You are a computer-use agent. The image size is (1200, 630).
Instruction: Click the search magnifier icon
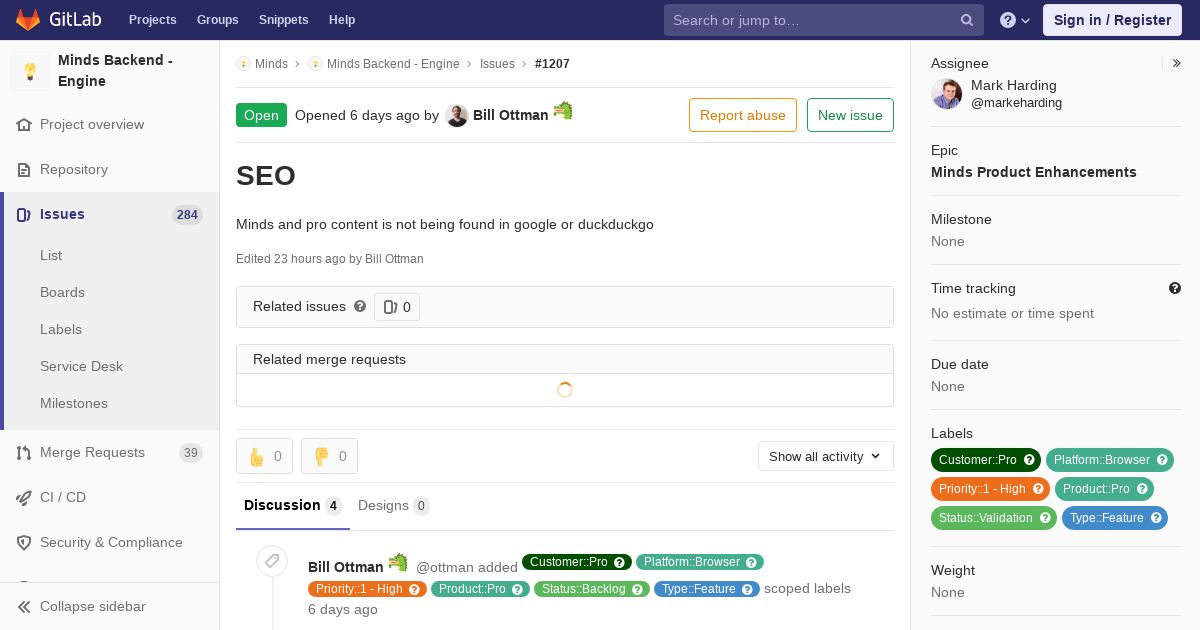coord(967,20)
